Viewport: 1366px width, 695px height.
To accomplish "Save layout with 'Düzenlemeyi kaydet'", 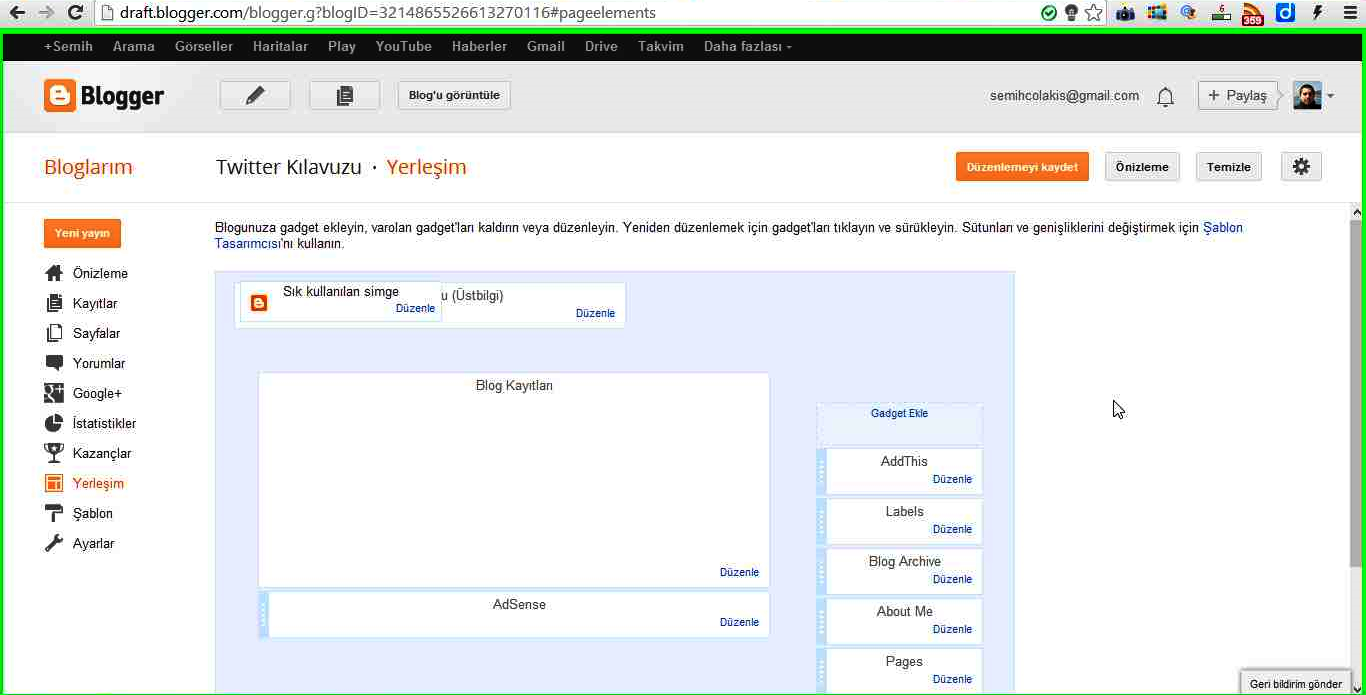I will (x=1022, y=167).
